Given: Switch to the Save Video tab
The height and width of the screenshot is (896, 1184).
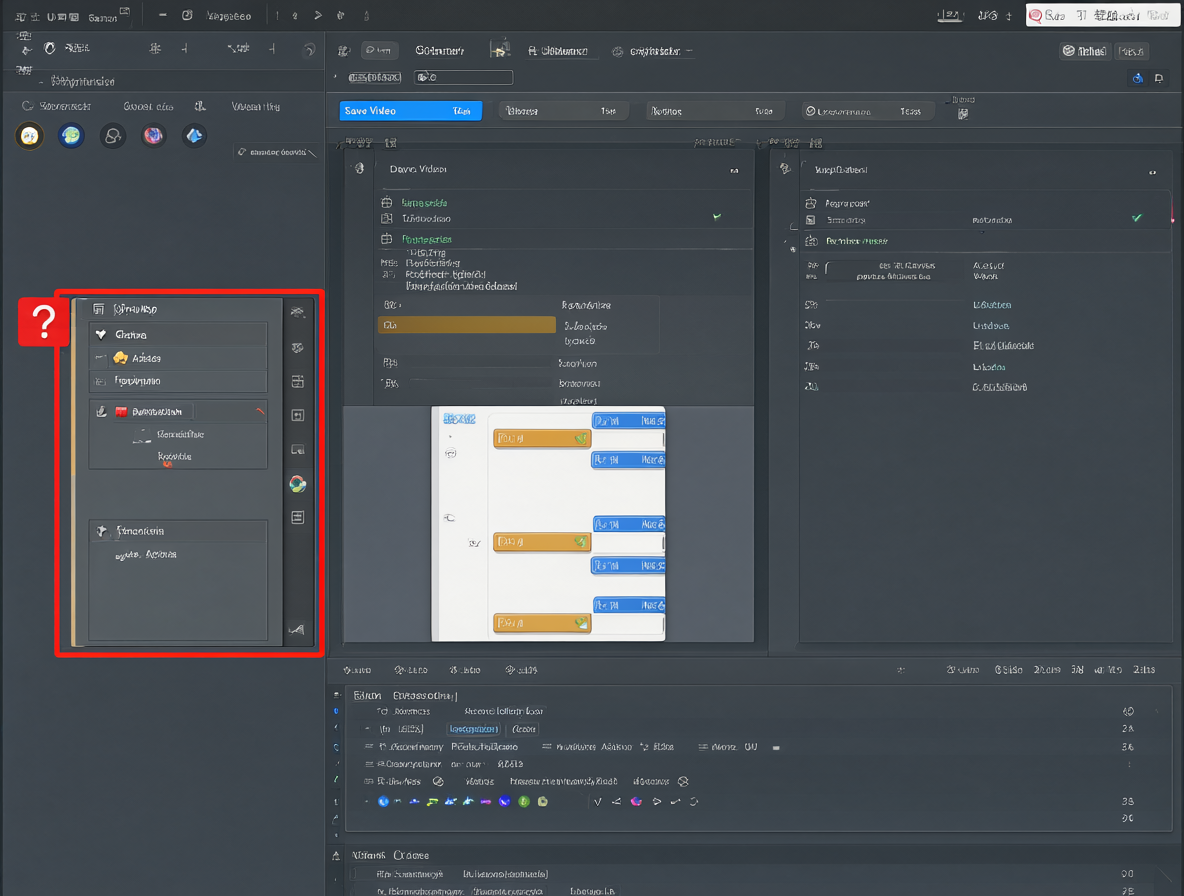Looking at the screenshot, I should (x=411, y=111).
